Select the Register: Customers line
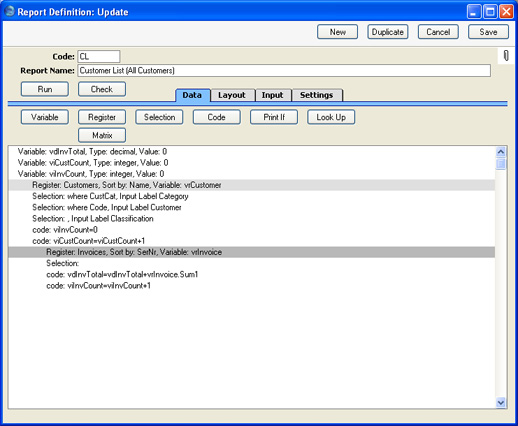This screenshot has width=518, height=426. coord(252,185)
